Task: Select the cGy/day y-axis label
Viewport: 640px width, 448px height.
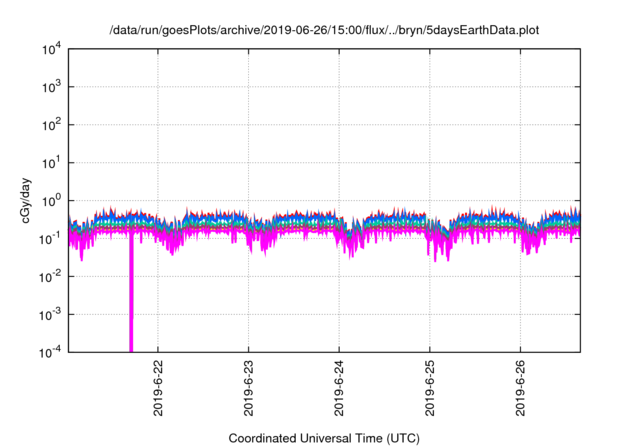Action: point(26,200)
